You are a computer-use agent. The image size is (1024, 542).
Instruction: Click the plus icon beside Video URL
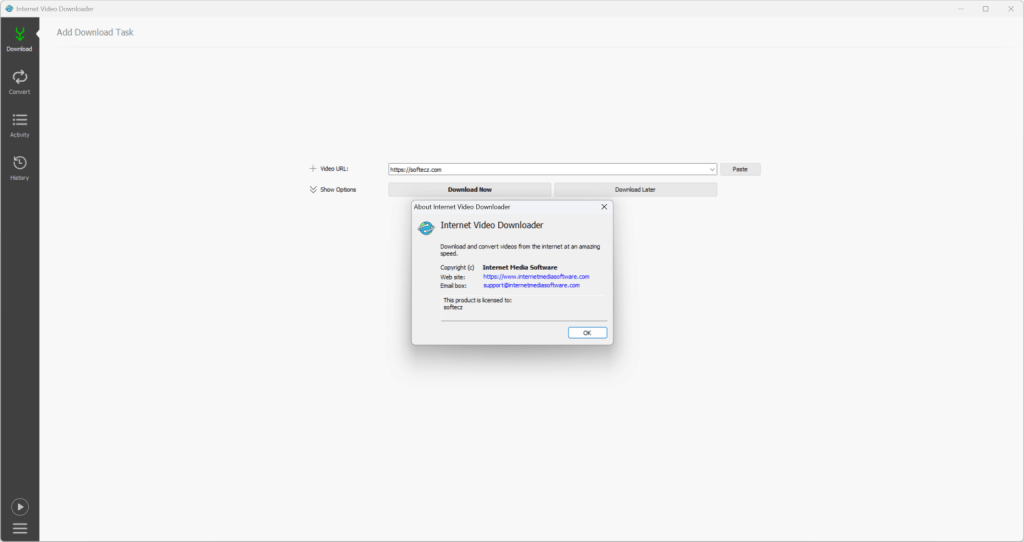tap(313, 168)
